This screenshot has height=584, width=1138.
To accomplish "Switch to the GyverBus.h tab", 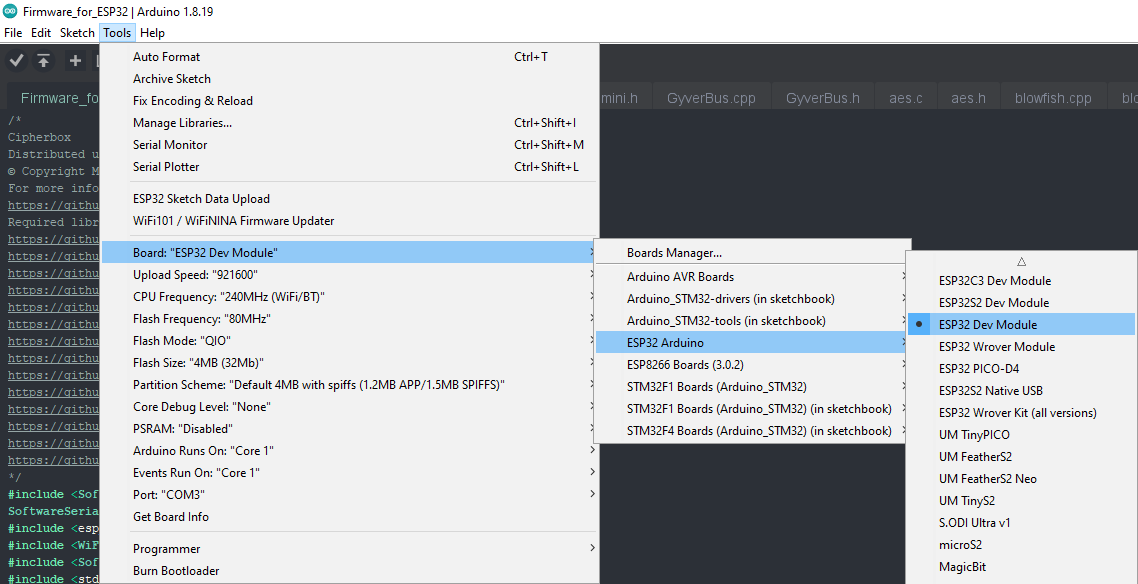I will pos(822,98).
